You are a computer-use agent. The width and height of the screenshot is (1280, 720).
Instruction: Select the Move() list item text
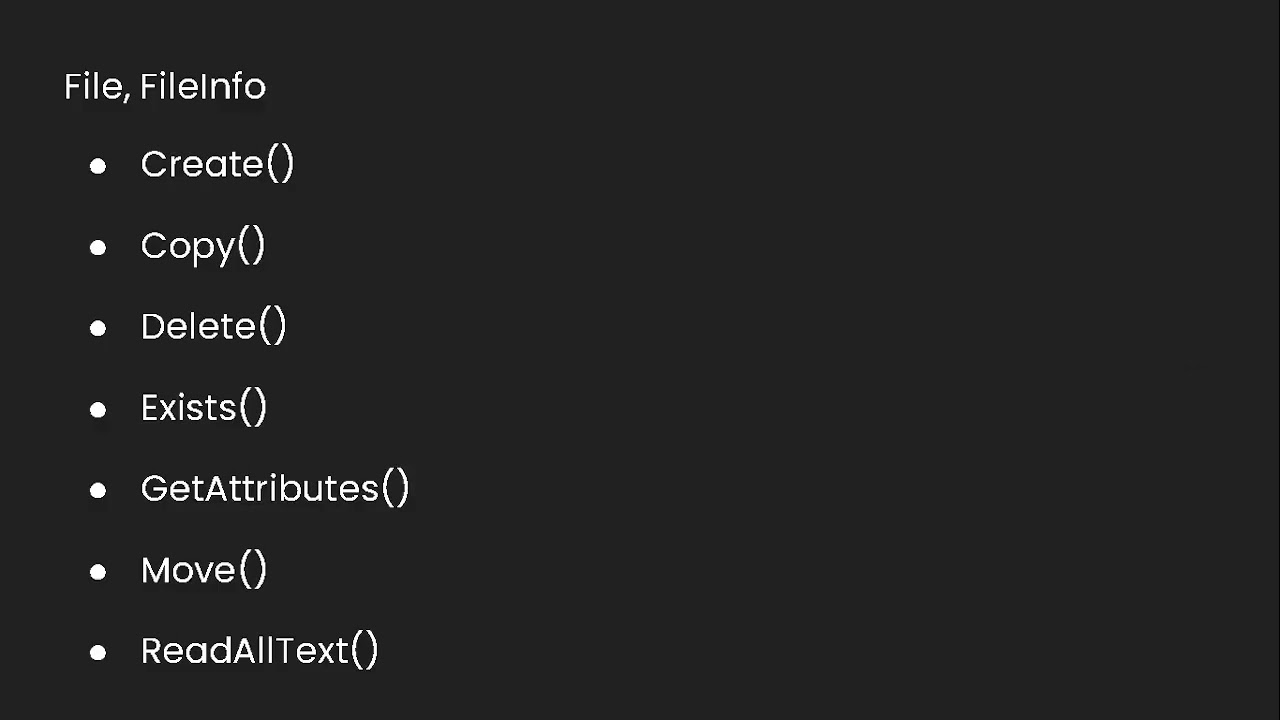coord(204,570)
